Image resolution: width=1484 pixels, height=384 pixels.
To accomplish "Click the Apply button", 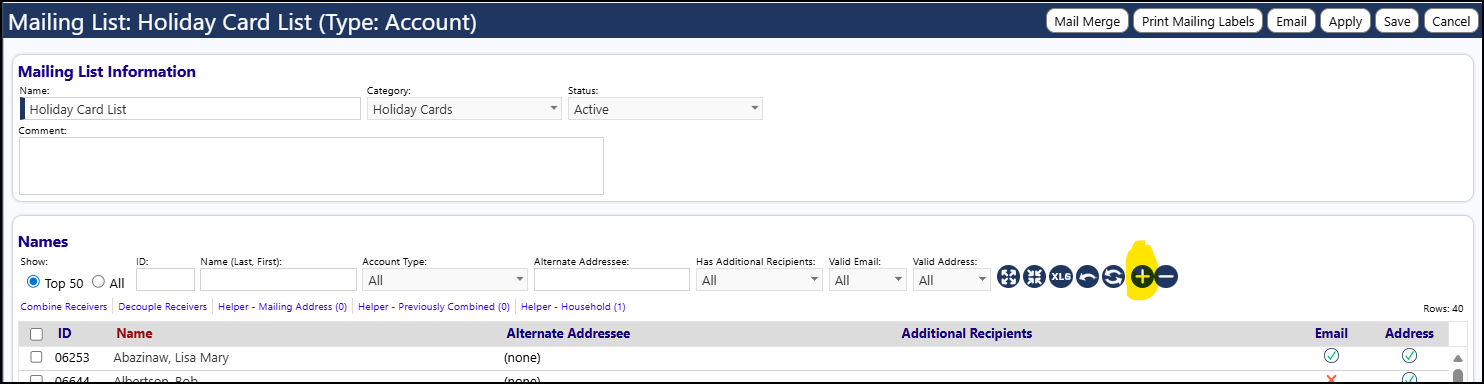I will pos(1346,21).
